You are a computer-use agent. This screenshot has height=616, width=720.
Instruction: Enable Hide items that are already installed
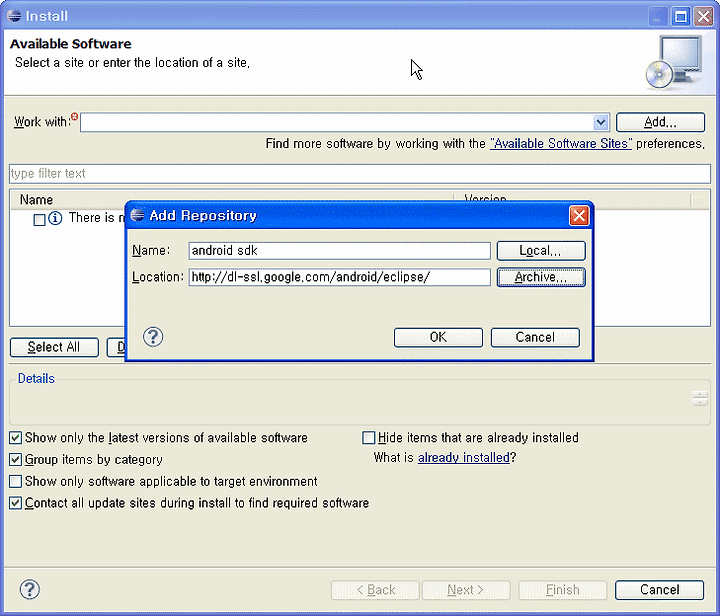pyautogui.click(x=369, y=437)
